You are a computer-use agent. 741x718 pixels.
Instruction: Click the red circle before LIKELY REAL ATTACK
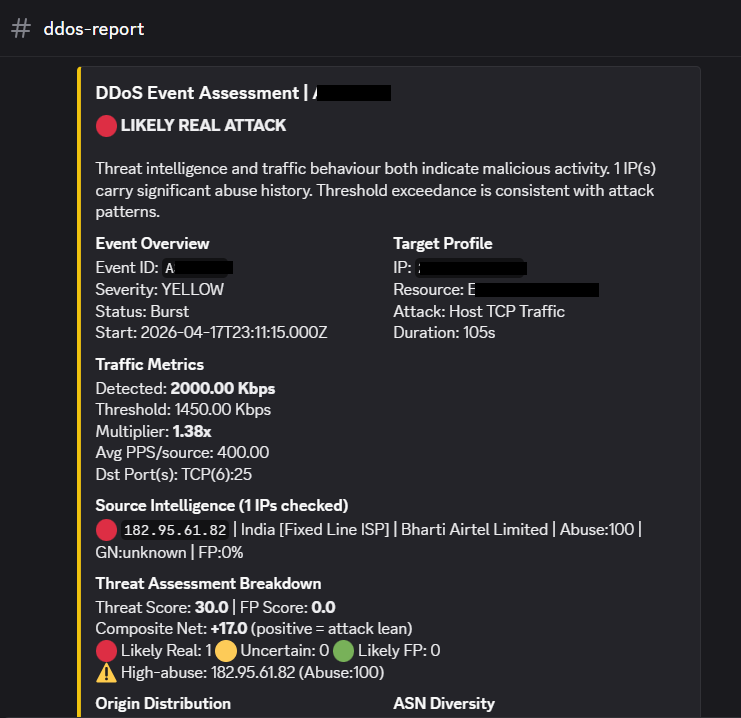tap(106, 126)
